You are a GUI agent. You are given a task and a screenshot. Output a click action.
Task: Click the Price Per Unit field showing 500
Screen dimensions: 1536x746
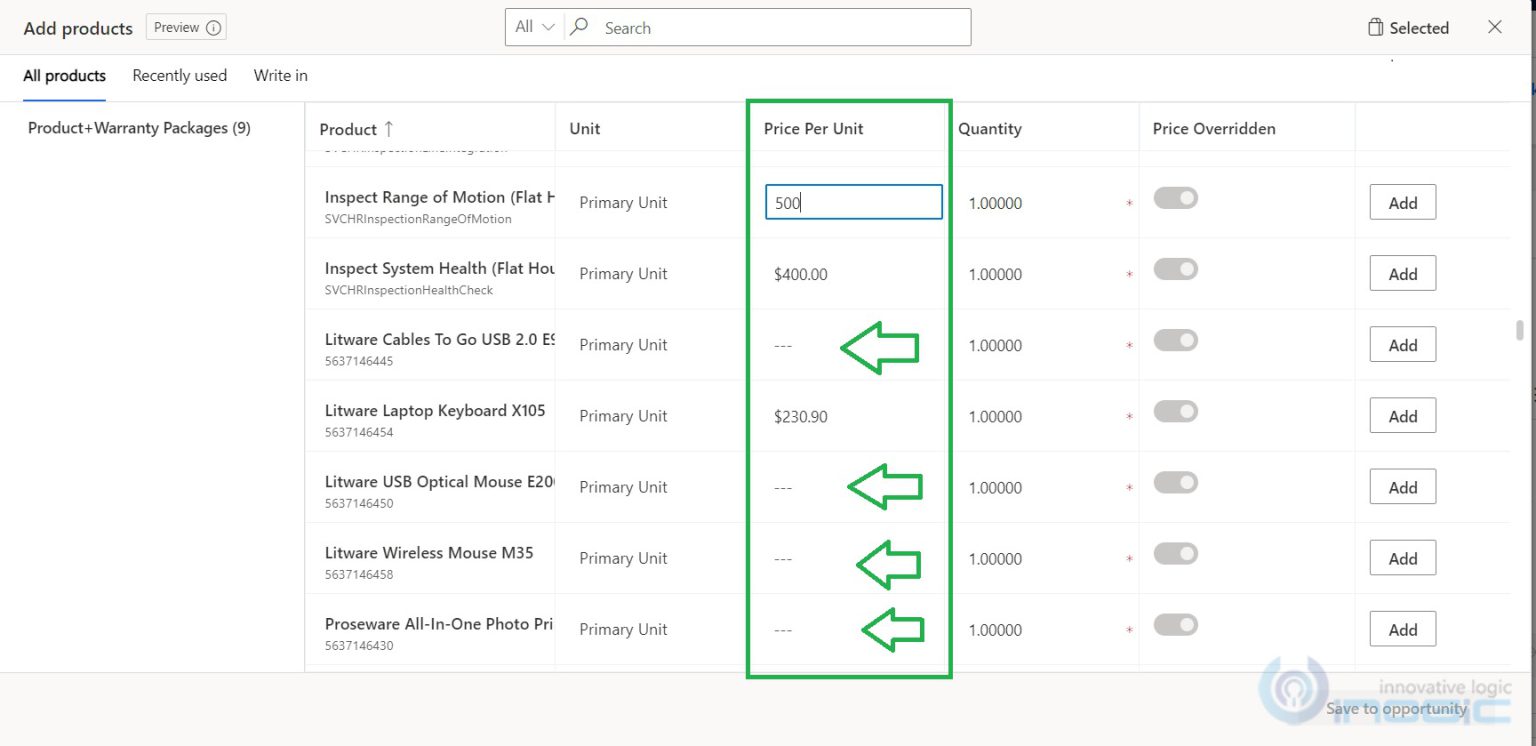853,201
